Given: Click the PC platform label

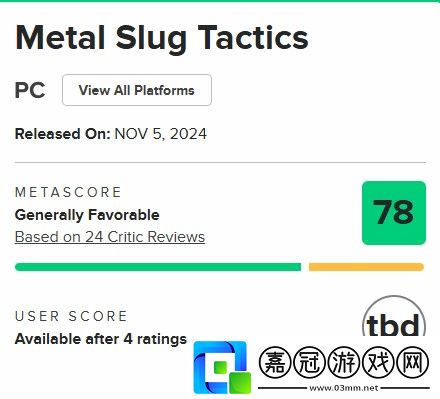Looking at the screenshot, I should pyautogui.click(x=30, y=90).
